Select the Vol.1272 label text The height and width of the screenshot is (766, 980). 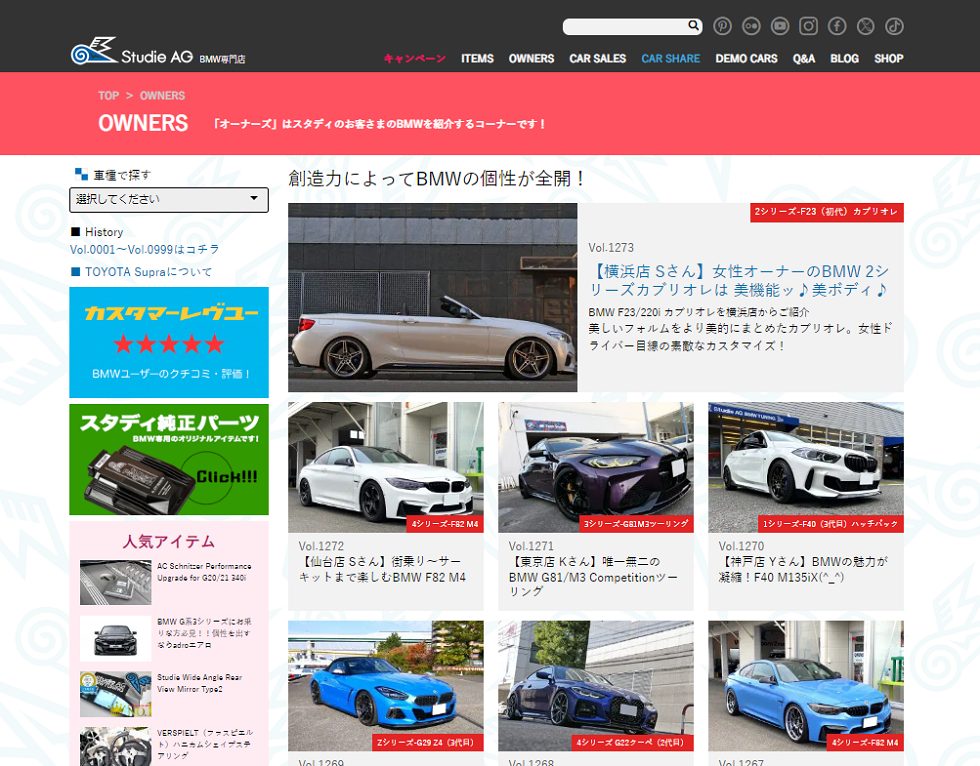coord(321,546)
